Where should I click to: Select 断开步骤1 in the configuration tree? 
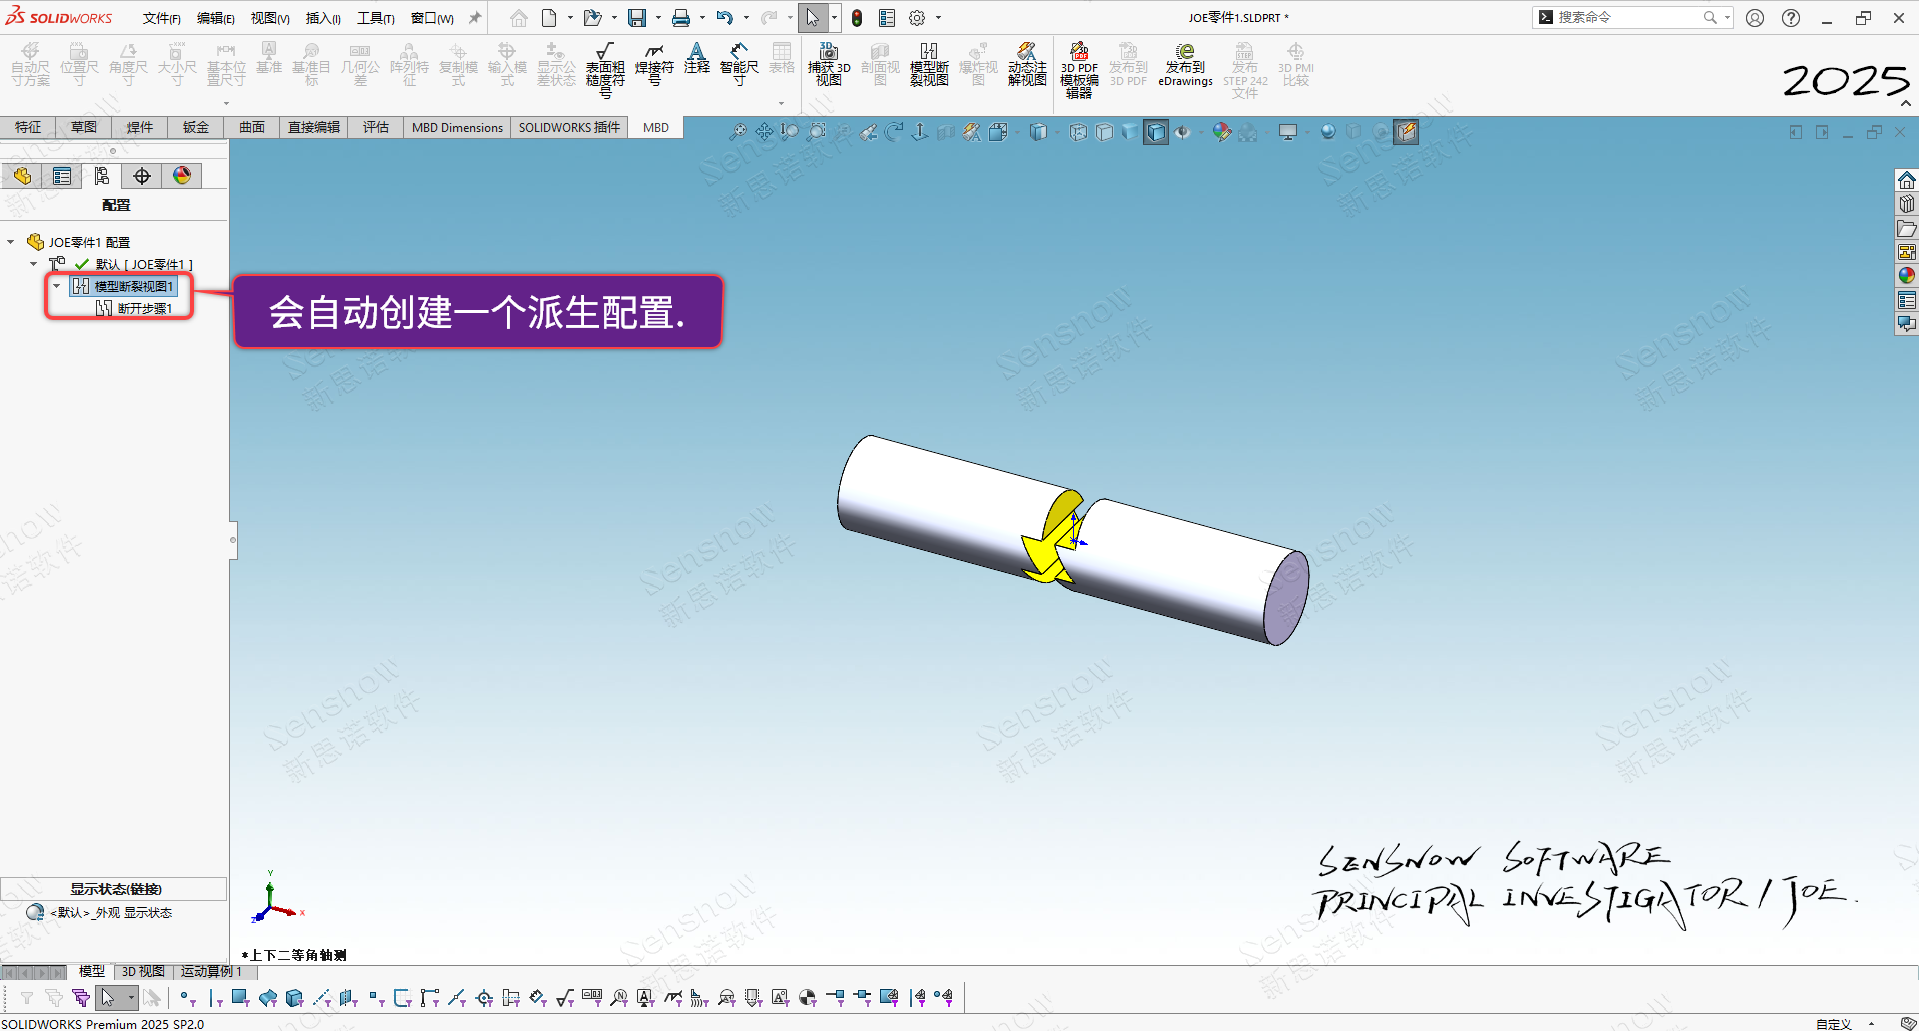coord(144,308)
